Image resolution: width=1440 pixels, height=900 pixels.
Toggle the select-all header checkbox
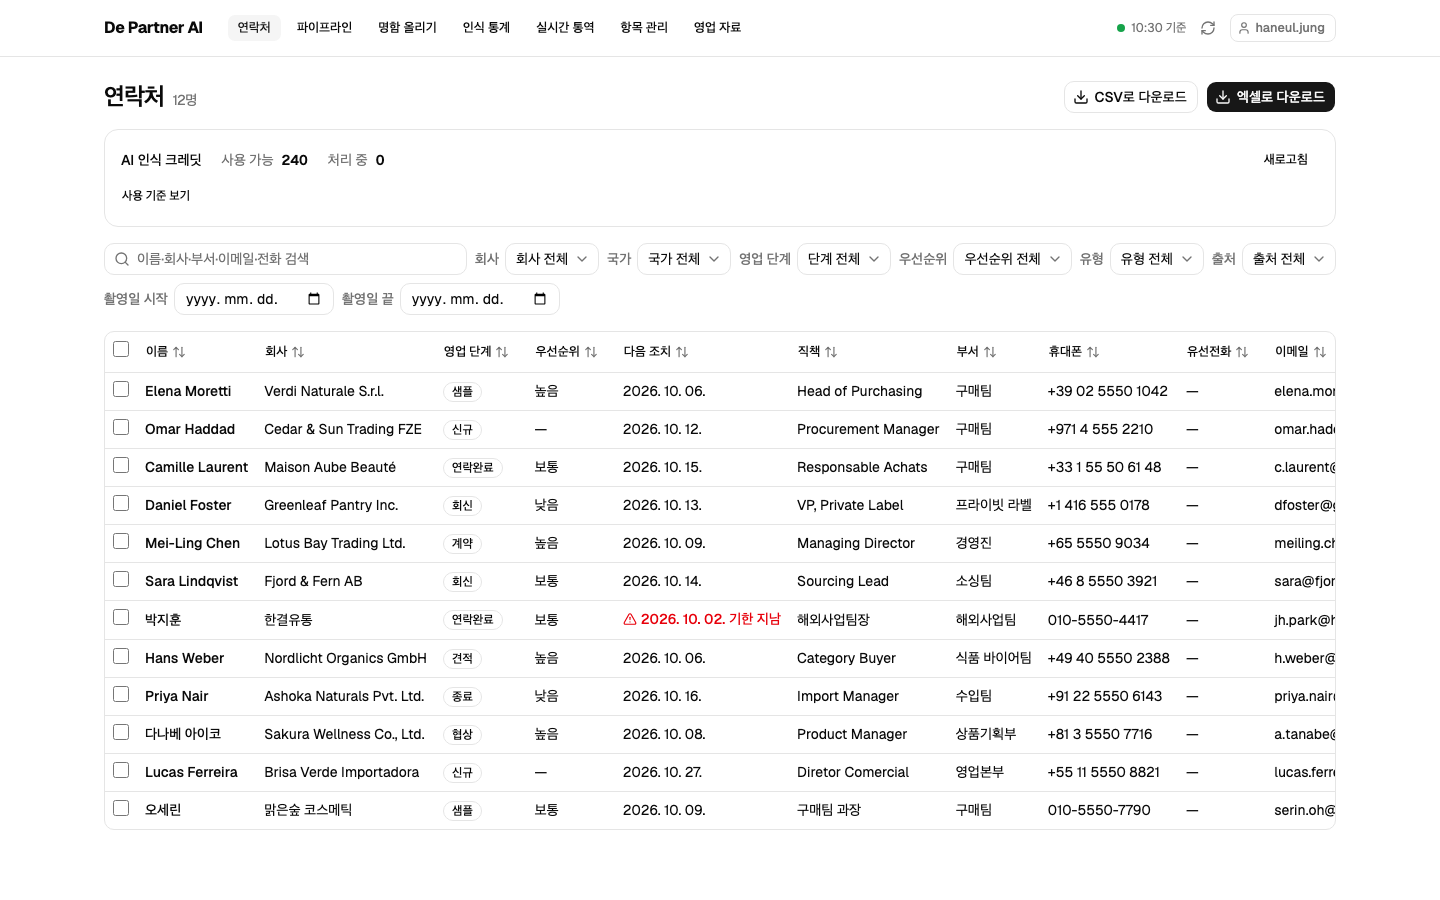[121, 349]
